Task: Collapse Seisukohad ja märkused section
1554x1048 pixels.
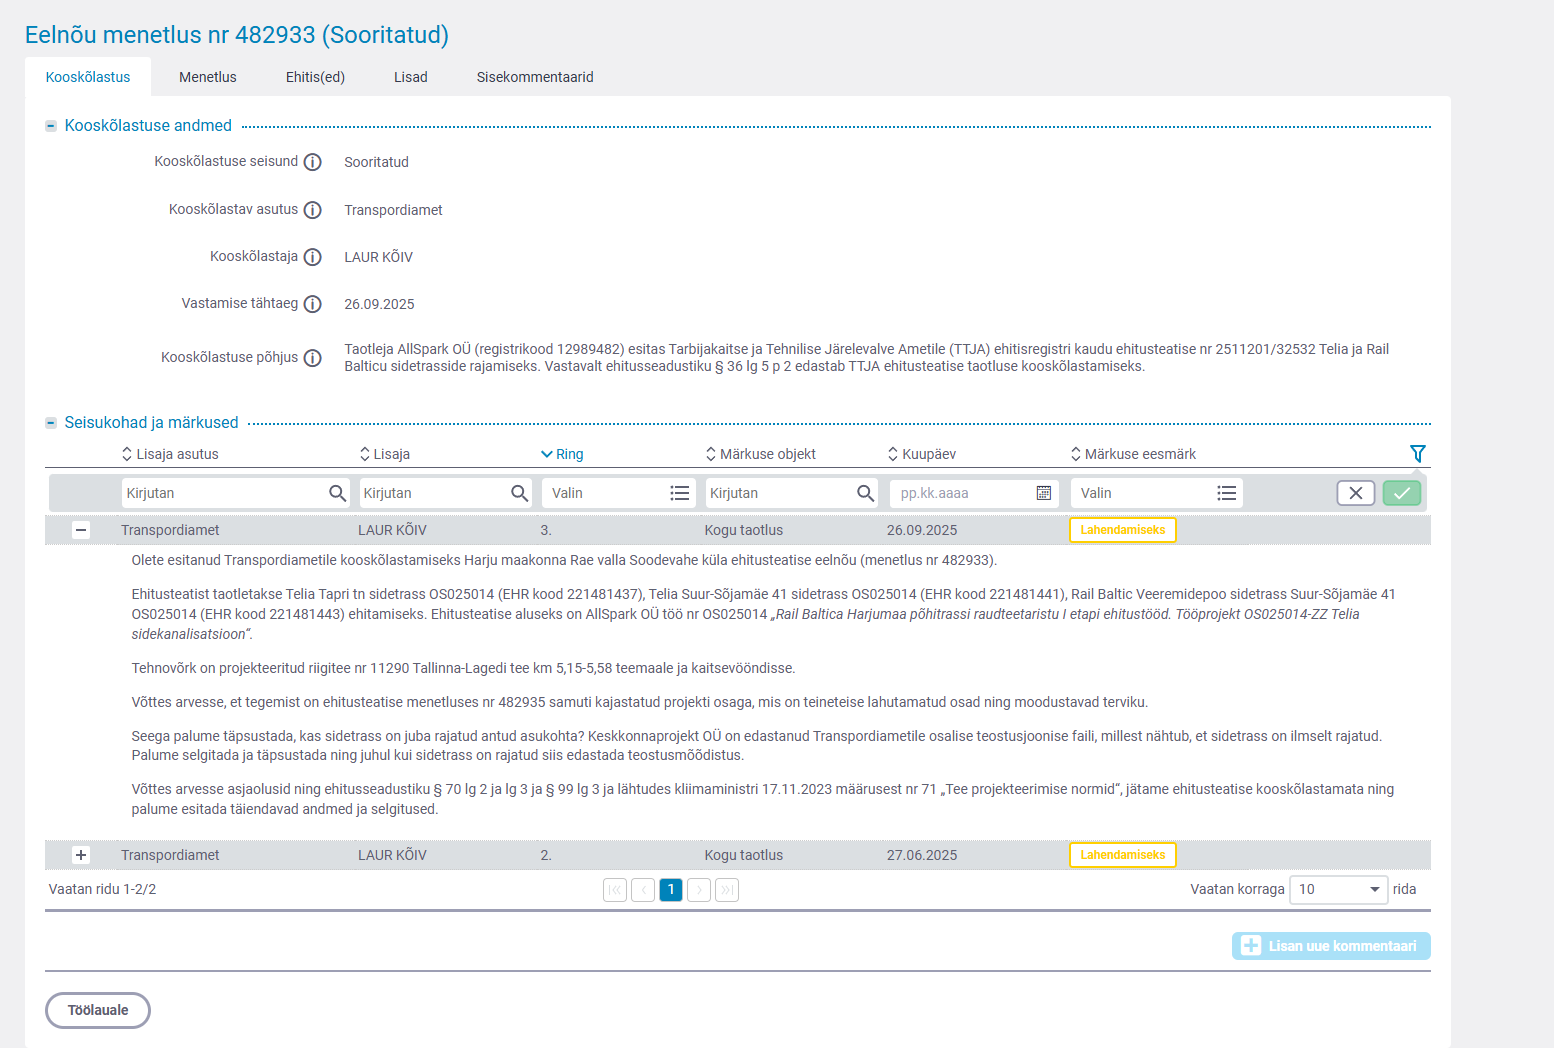Action: pos(51,423)
